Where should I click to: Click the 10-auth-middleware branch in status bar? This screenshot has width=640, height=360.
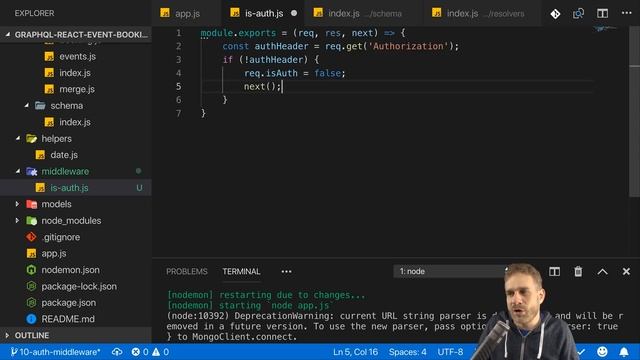(x=55, y=352)
